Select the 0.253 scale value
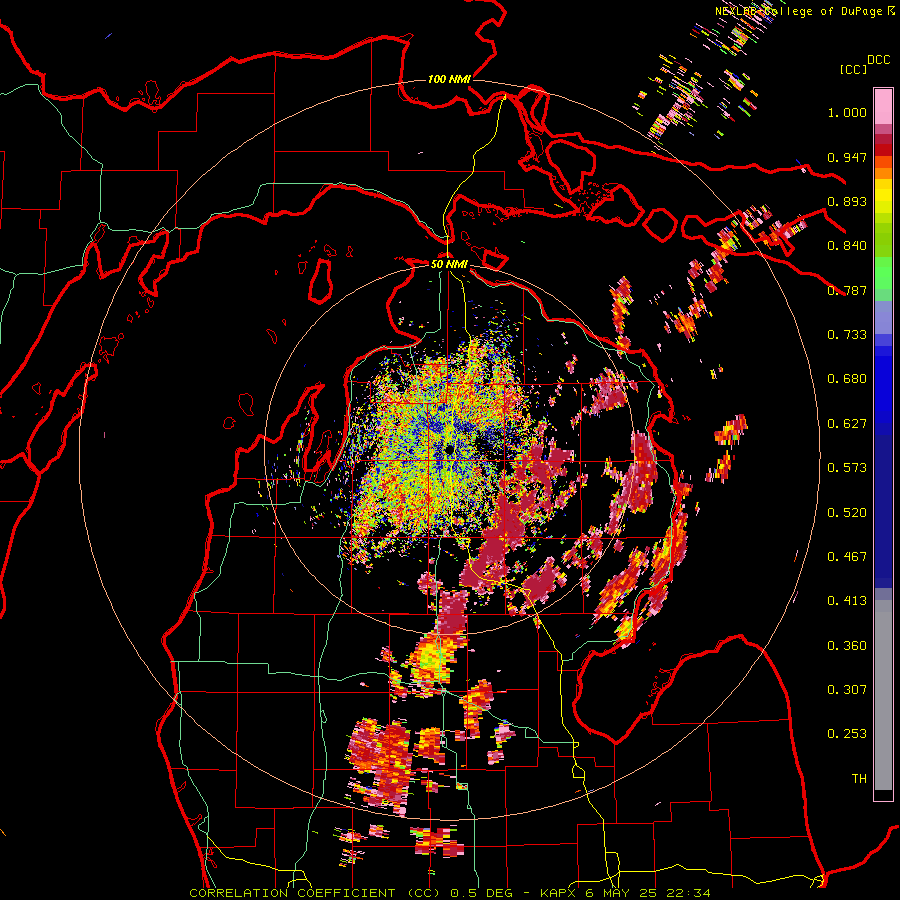The height and width of the screenshot is (900, 900). click(x=847, y=734)
